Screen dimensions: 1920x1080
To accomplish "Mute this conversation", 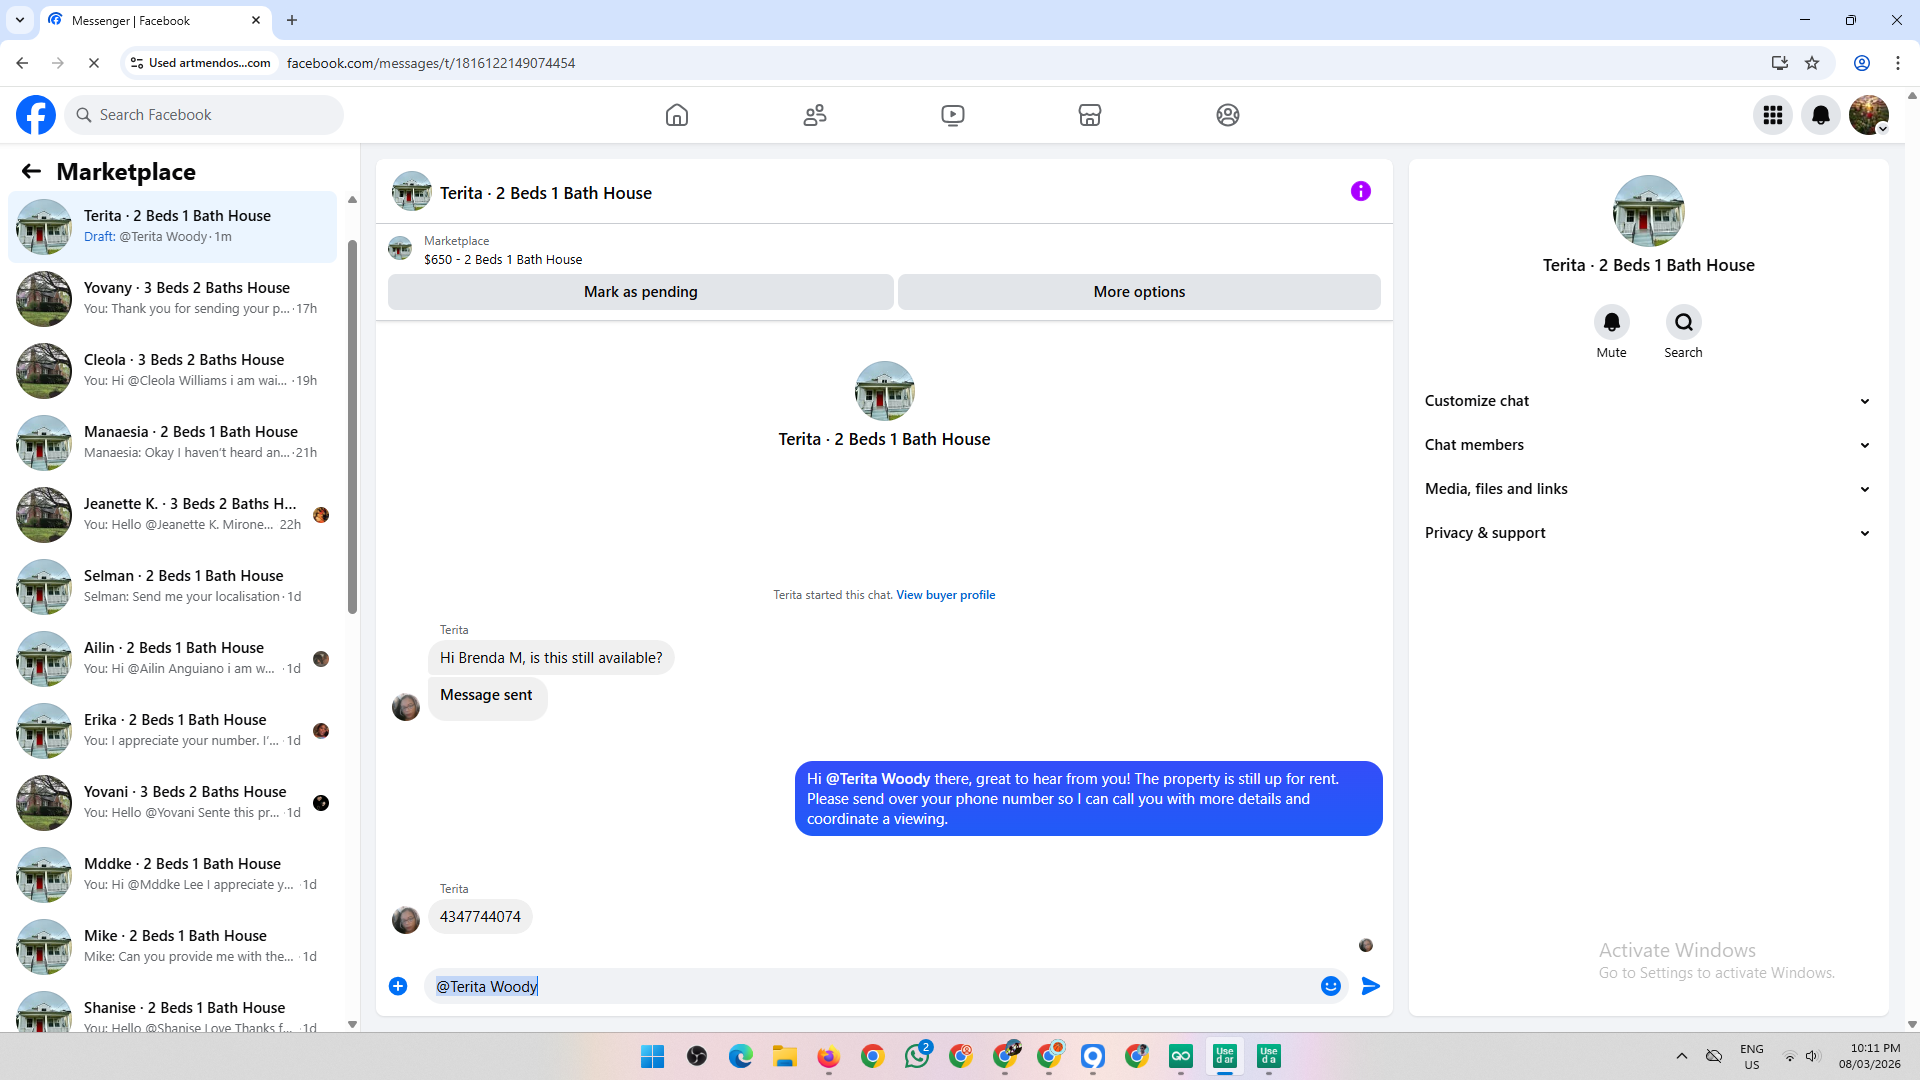I will coord(1611,322).
